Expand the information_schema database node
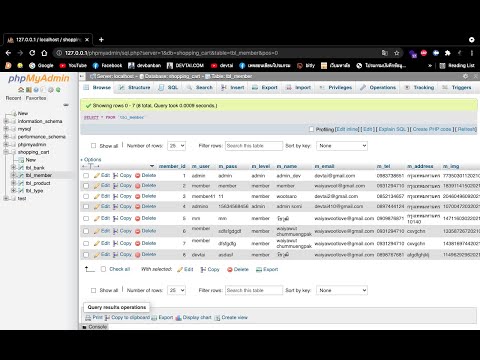 pos(6,121)
